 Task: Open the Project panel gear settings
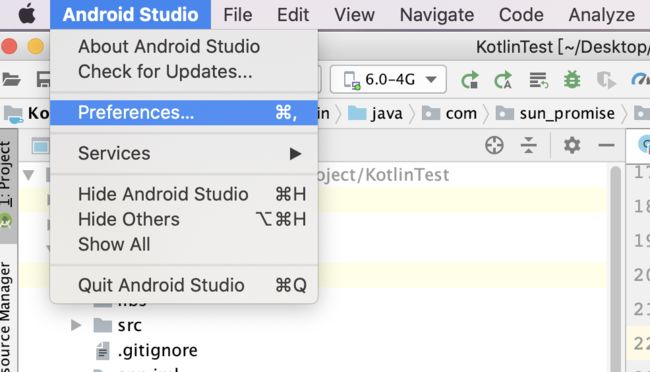(572, 145)
